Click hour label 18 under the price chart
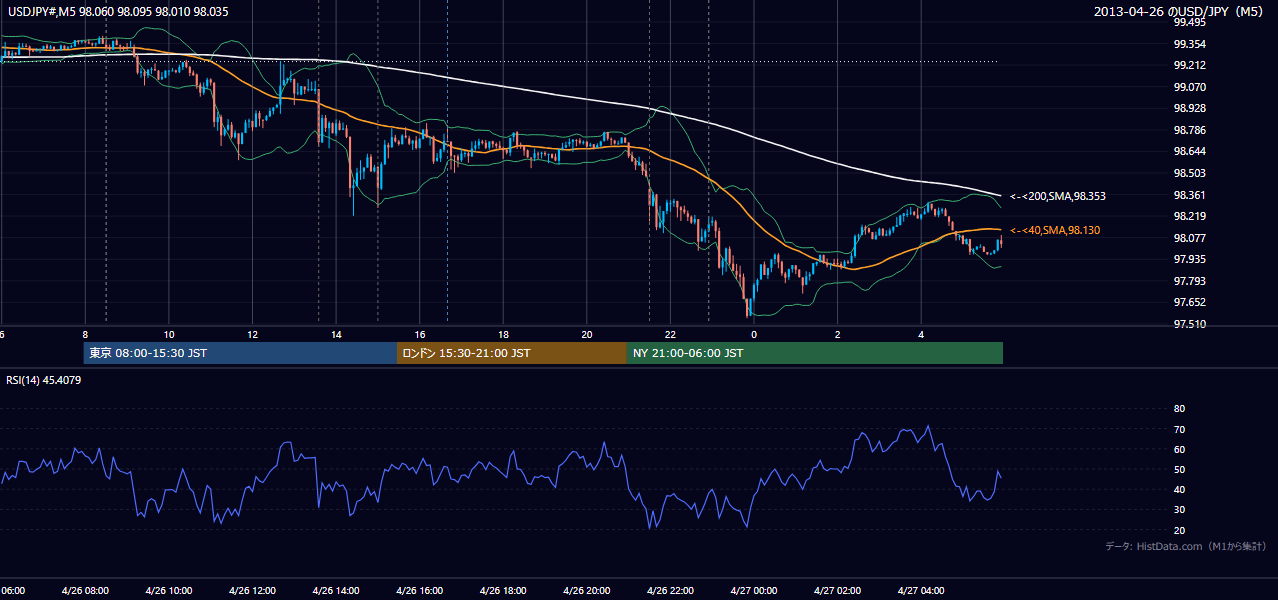The width and height of the screenshot is (1278, 600). (x=503, y=334)
